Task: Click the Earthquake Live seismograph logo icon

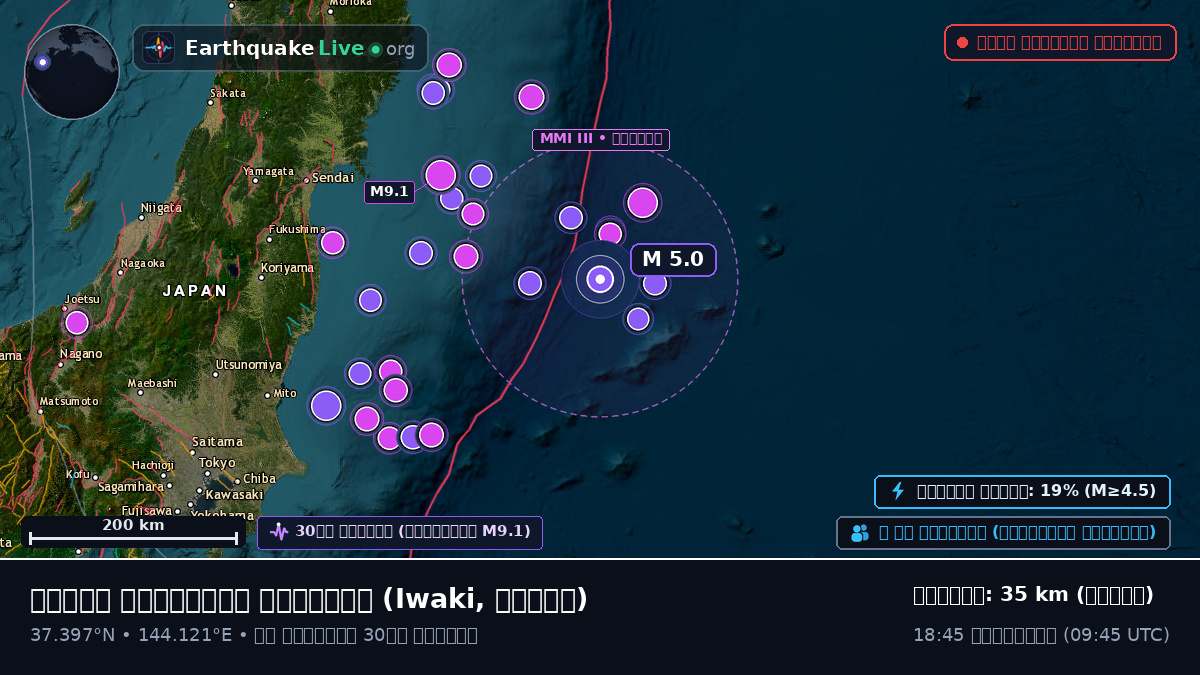Action: click(x=159, y=48)
